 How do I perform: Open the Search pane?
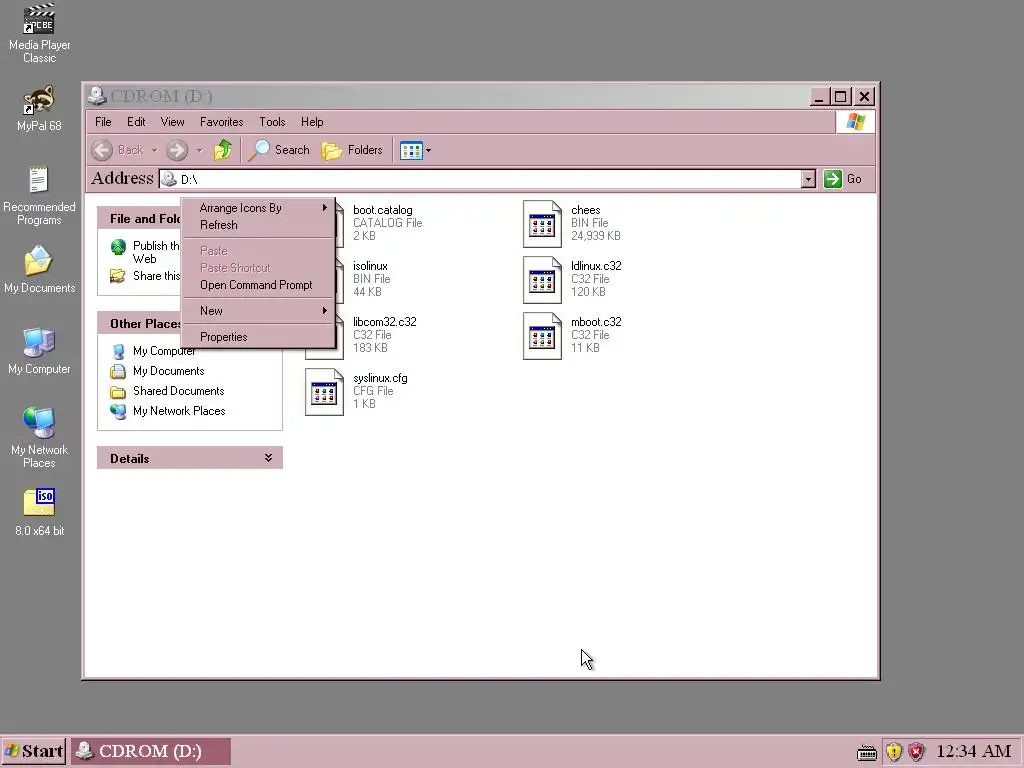(279, 150)
